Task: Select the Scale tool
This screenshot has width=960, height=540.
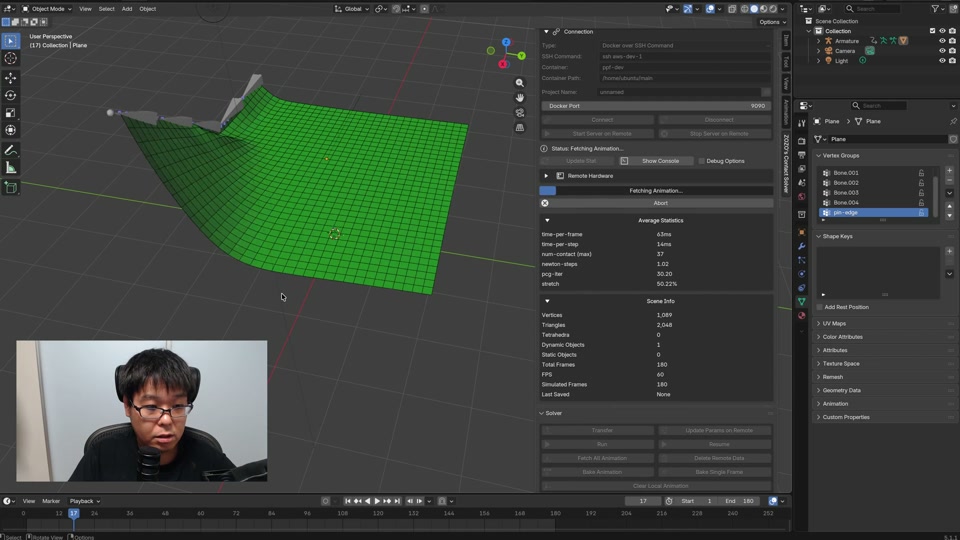Action: point(10,113)
